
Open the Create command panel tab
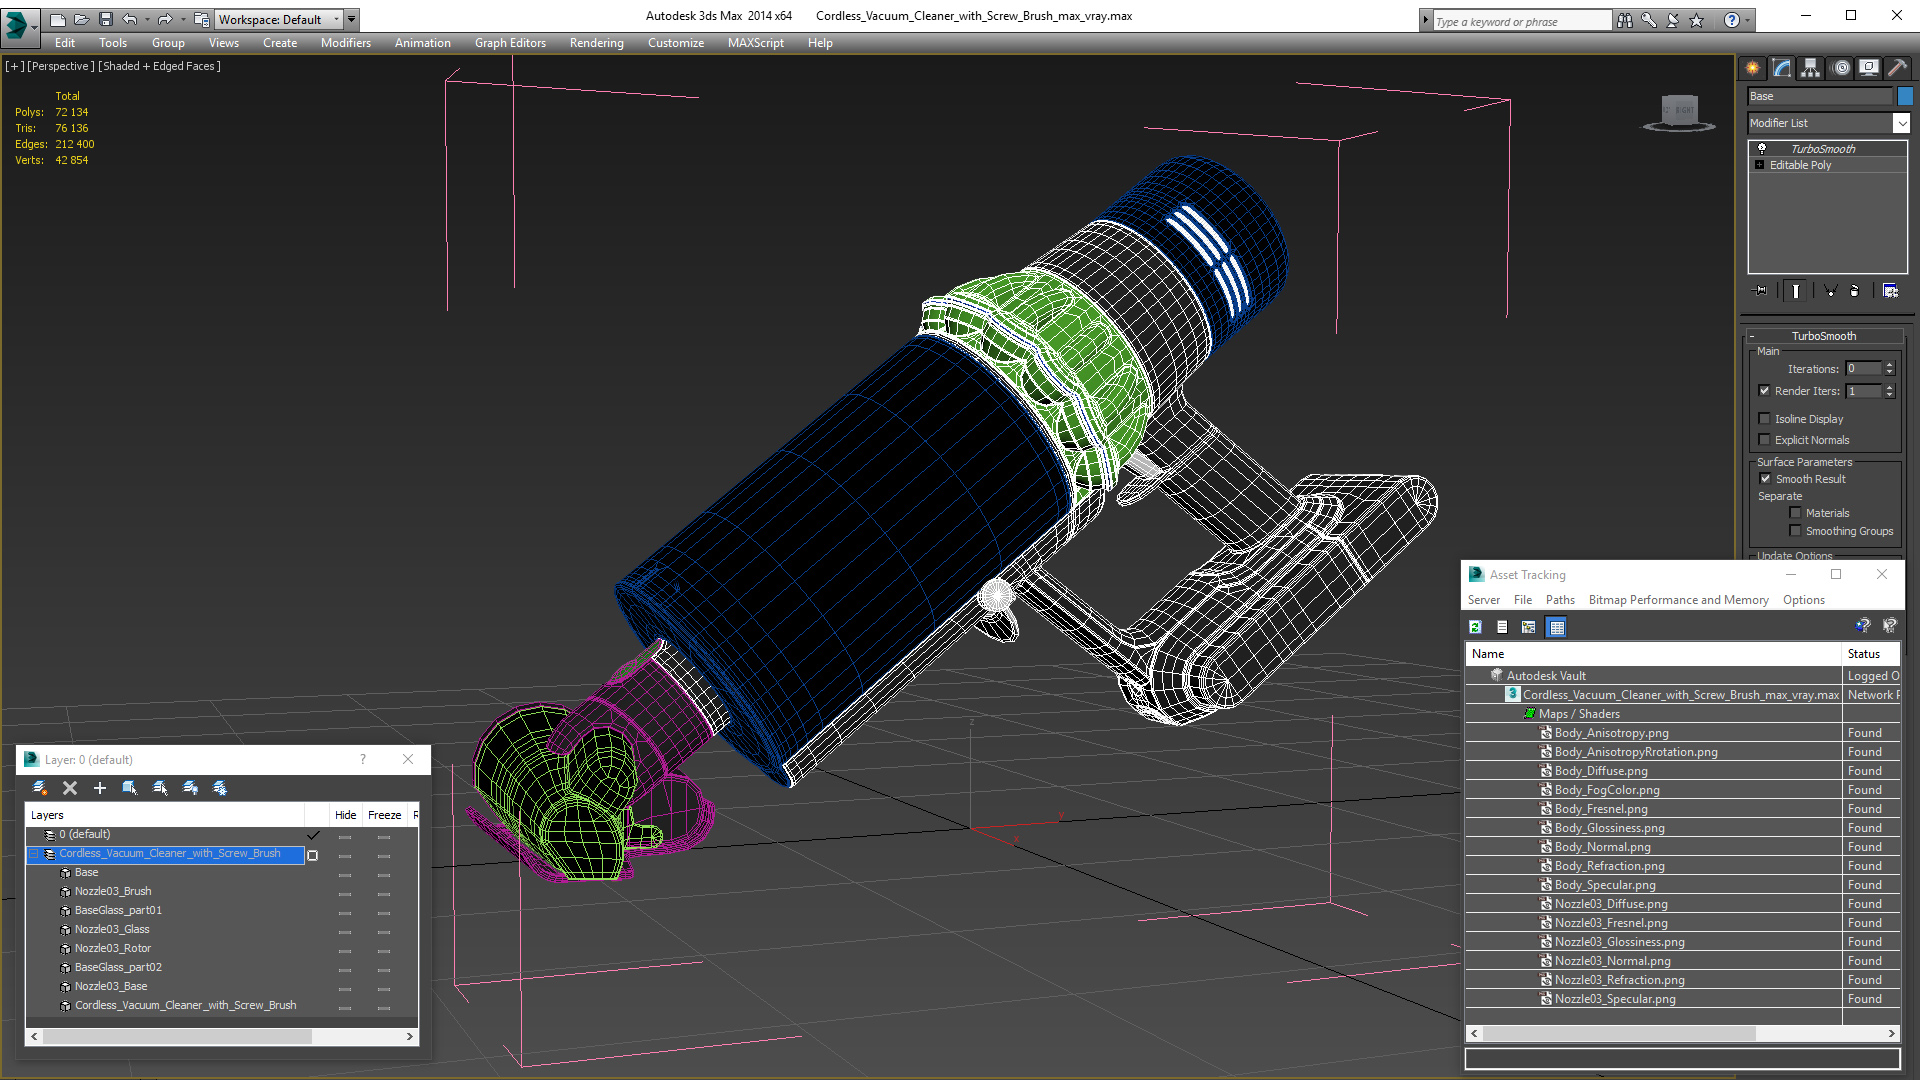[x=1753, y=68]
